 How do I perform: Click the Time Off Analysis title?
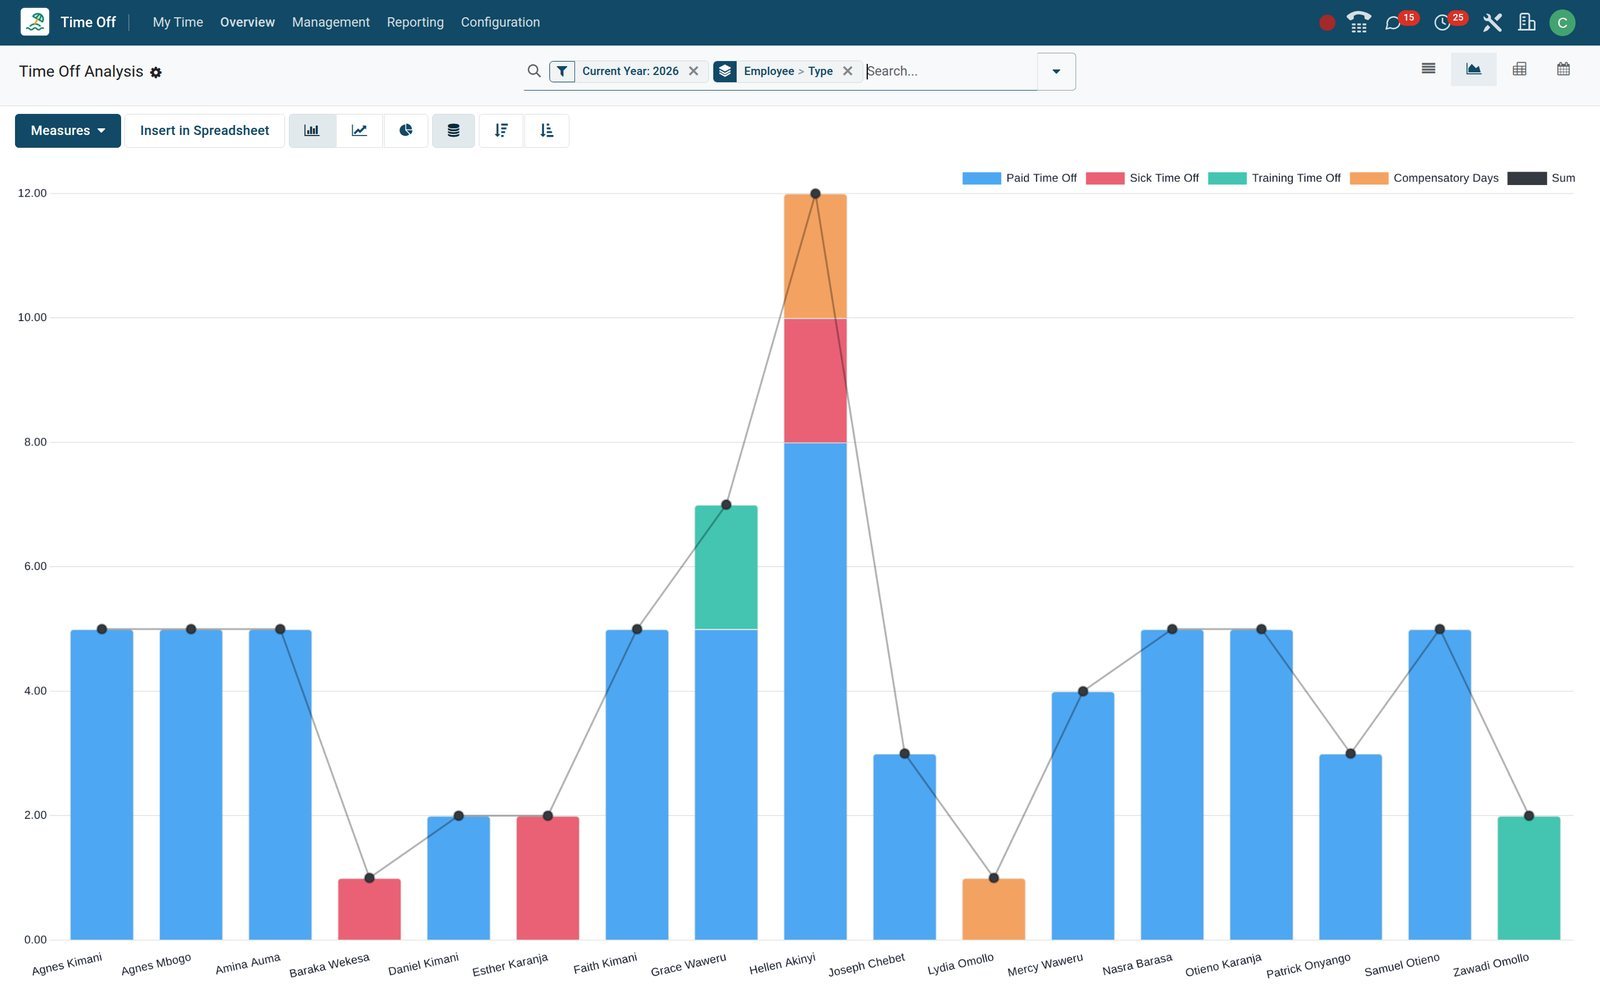81,72
